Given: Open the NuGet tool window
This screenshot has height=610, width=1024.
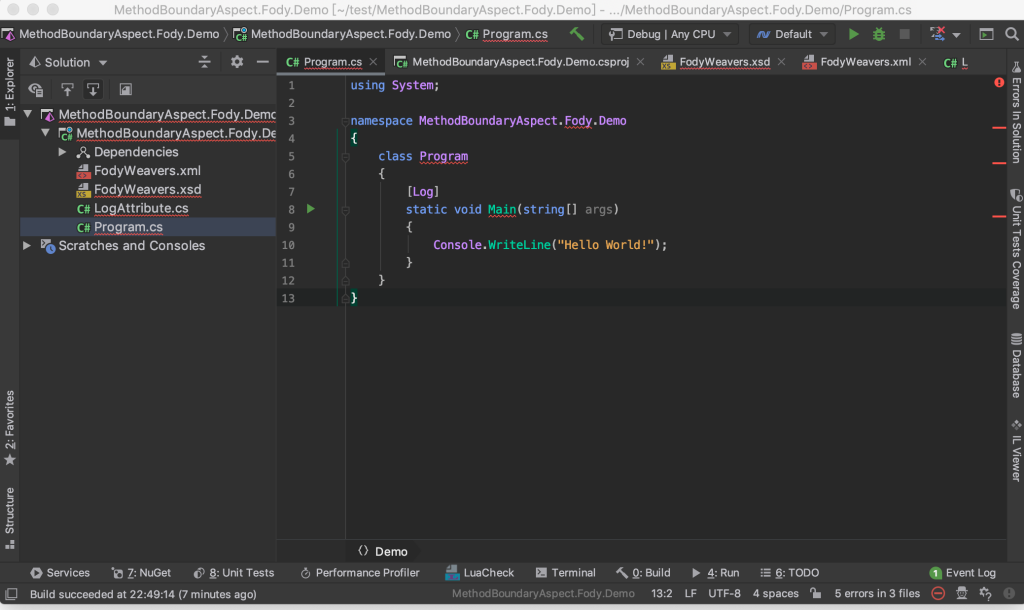Looking at the screenshot, I should click(141, 573).
